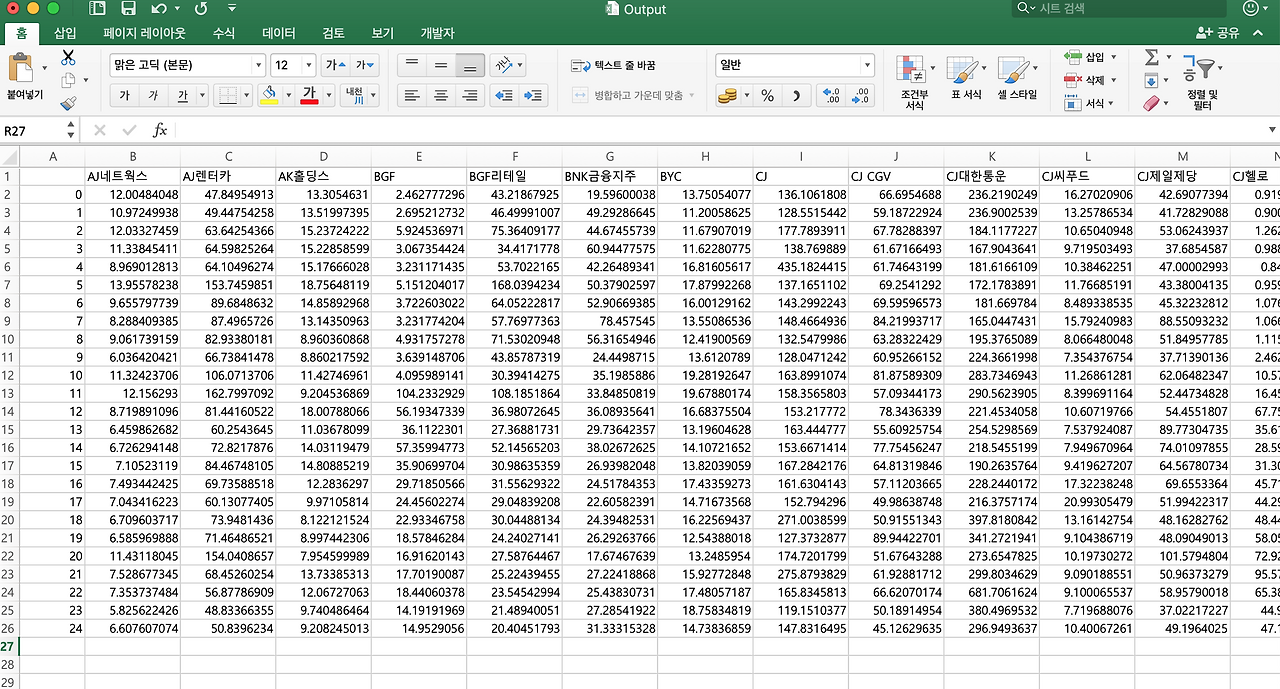Switch to 검토 tab
Viewport: 1280px width, 689px height.
(333, 33)
